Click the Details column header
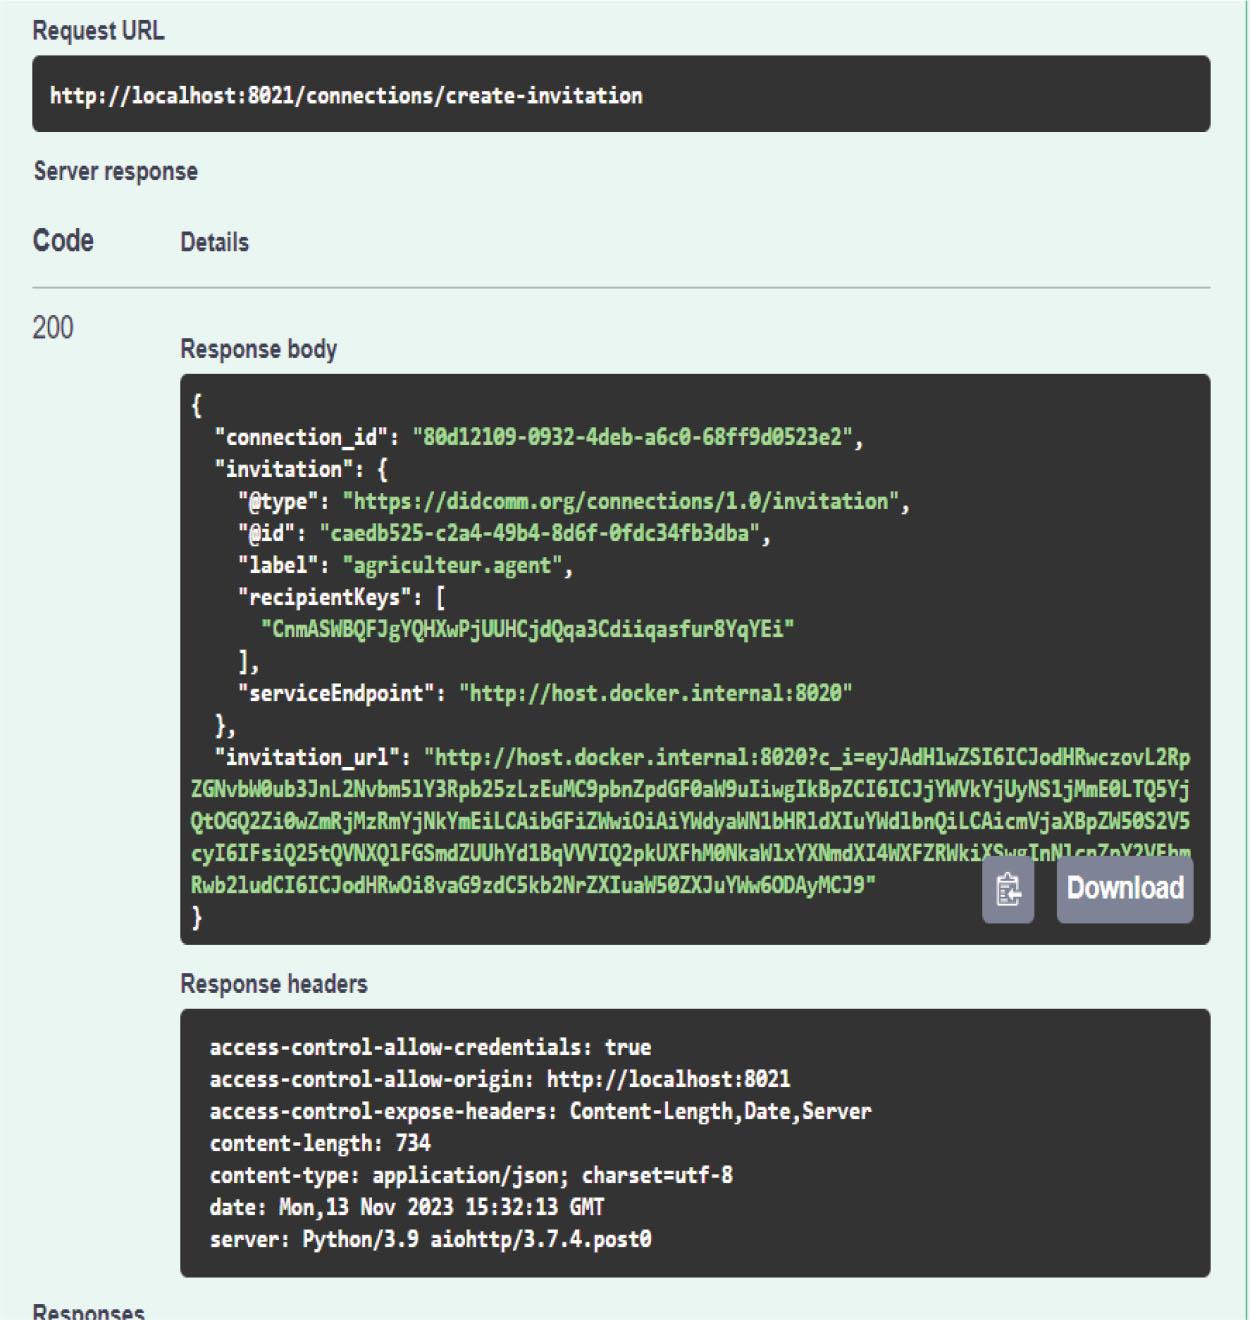Image resolution: width=1250 pixels, height=1320 pixels. (x=214, y=242)
